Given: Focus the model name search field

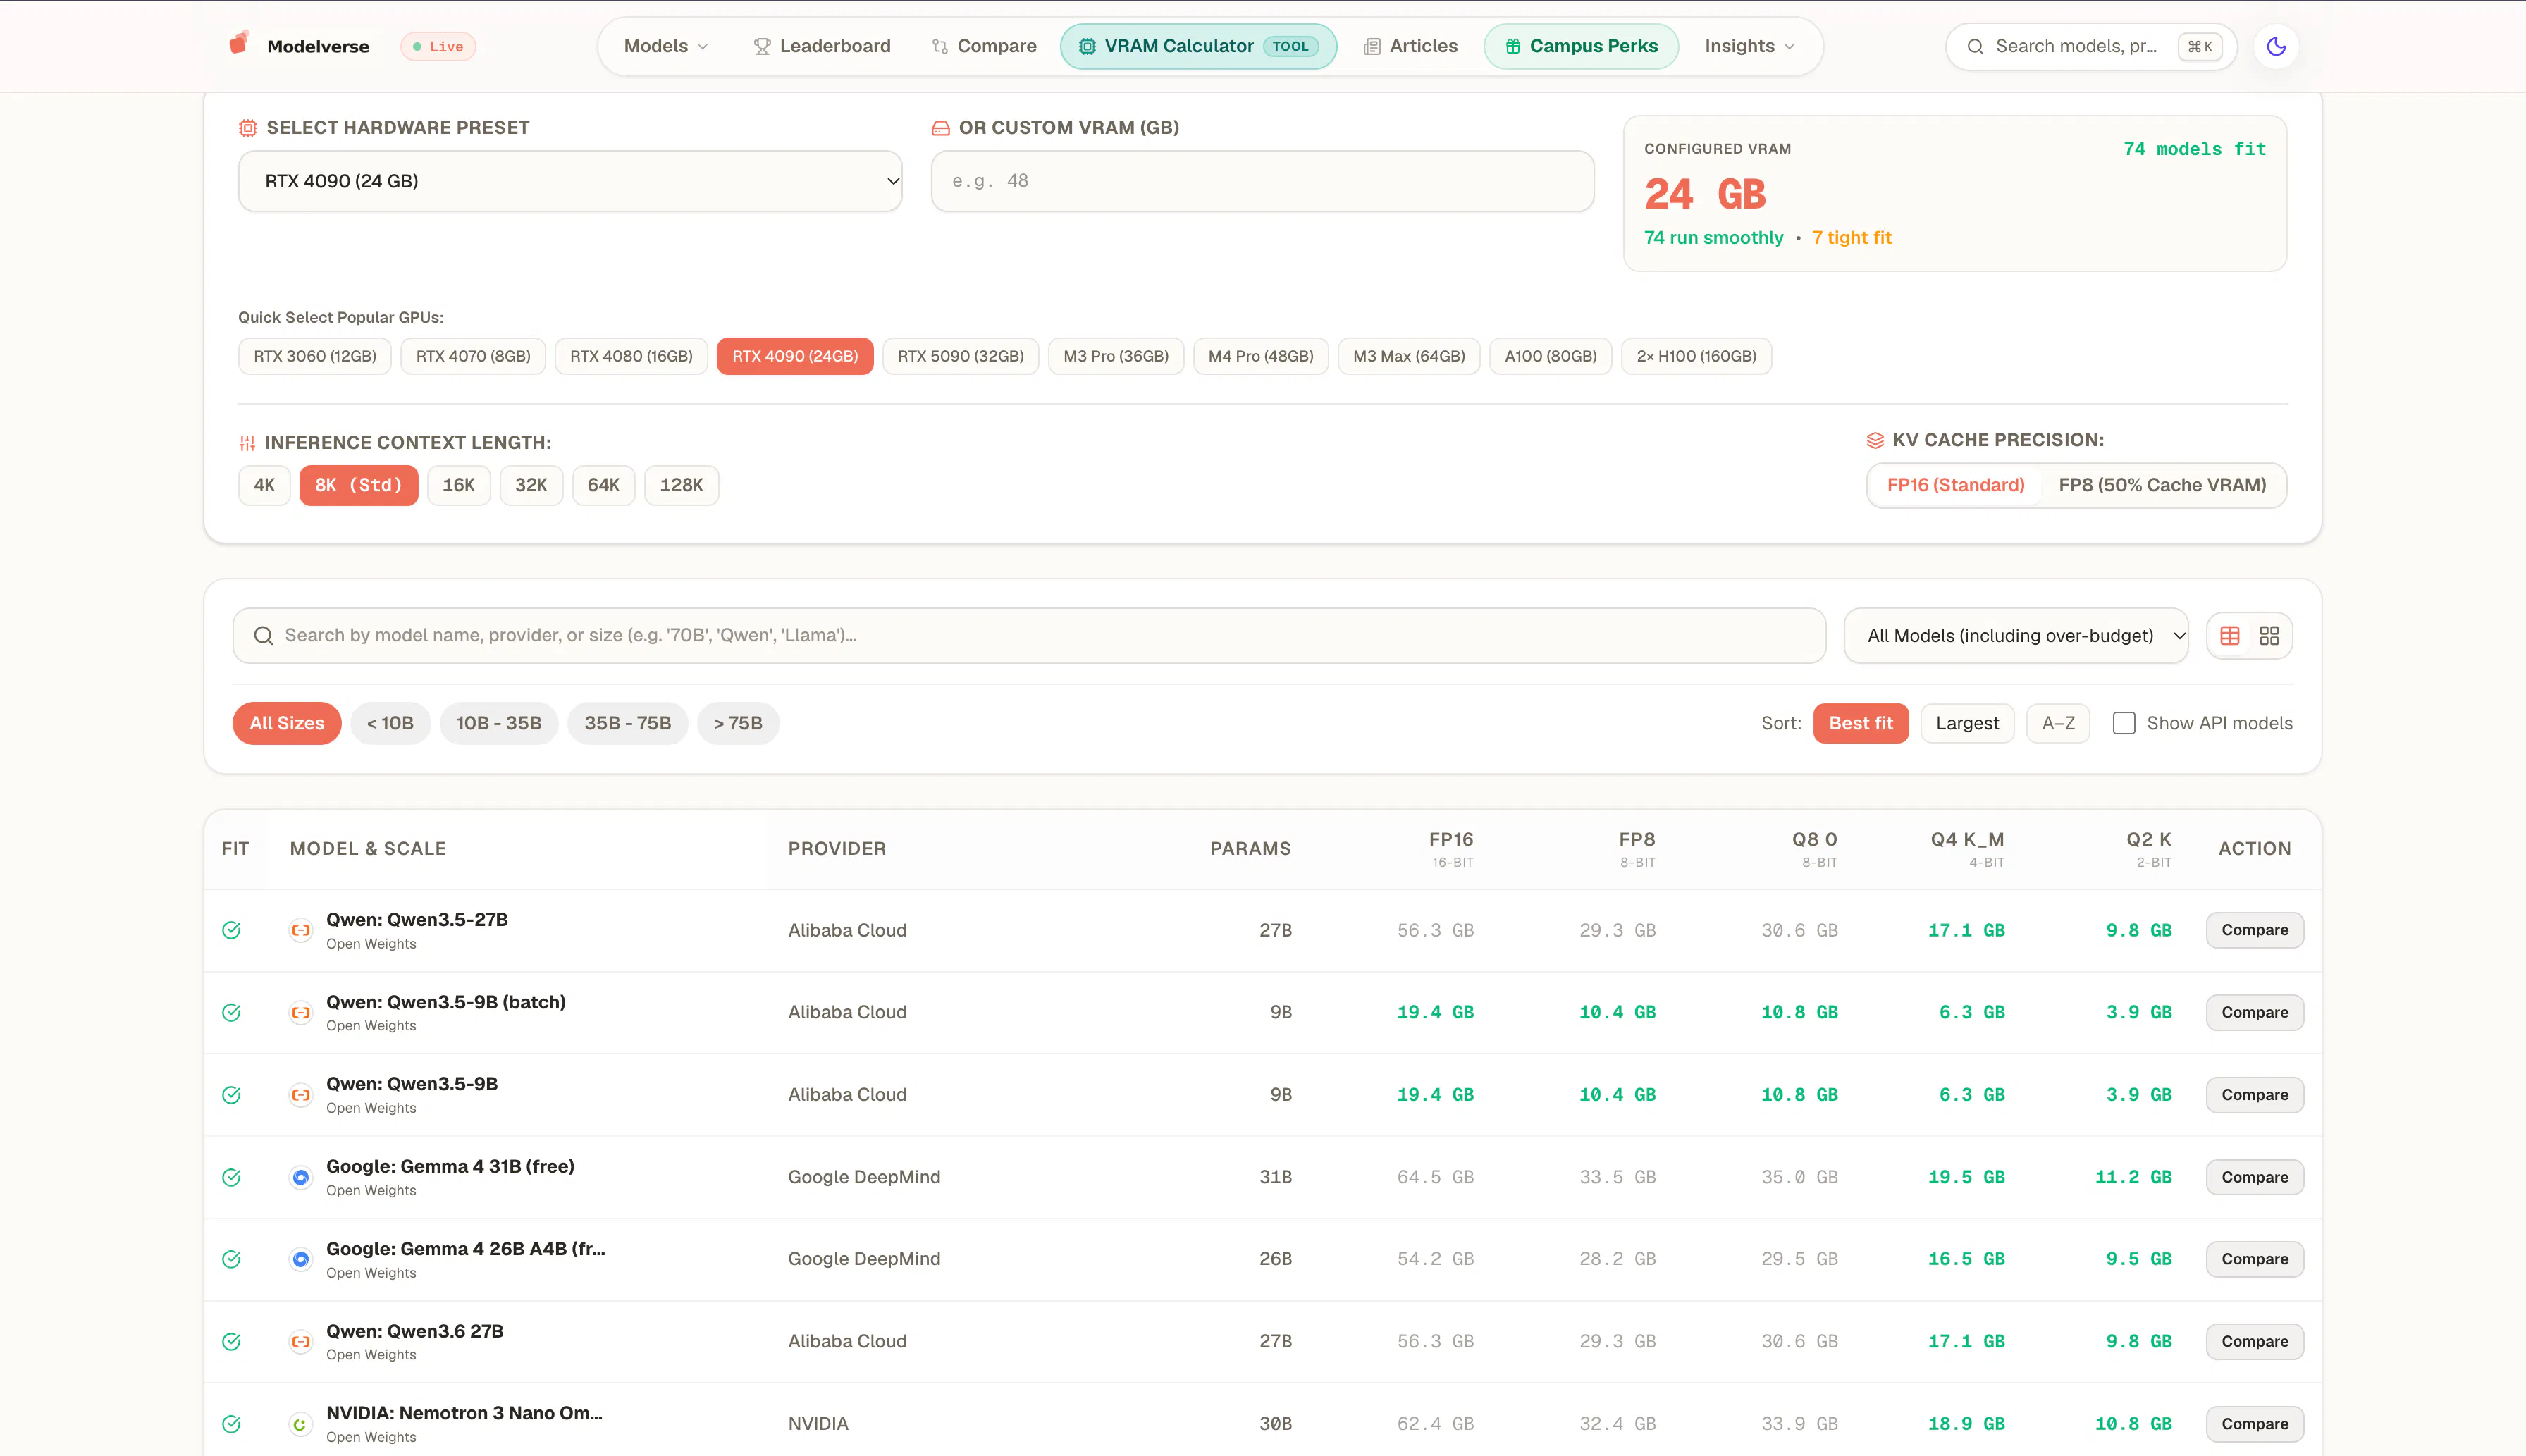Looking at the screenshot, I should [x=1029, y=636].
